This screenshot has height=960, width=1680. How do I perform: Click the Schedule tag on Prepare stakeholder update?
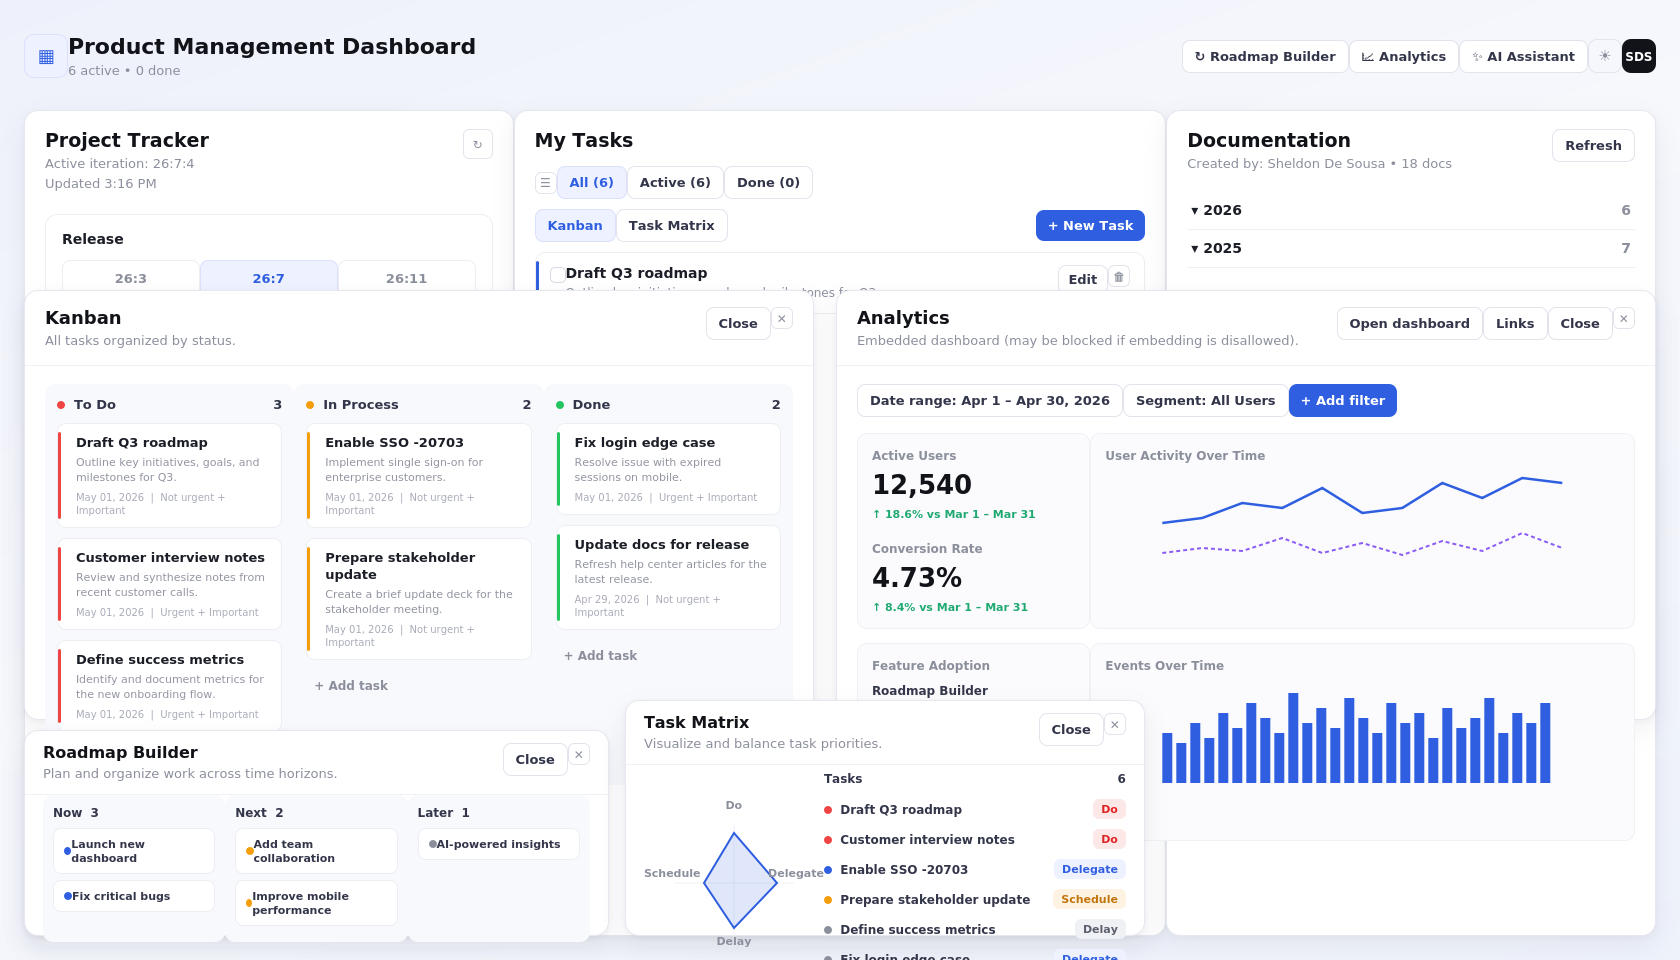[1089, 900]
